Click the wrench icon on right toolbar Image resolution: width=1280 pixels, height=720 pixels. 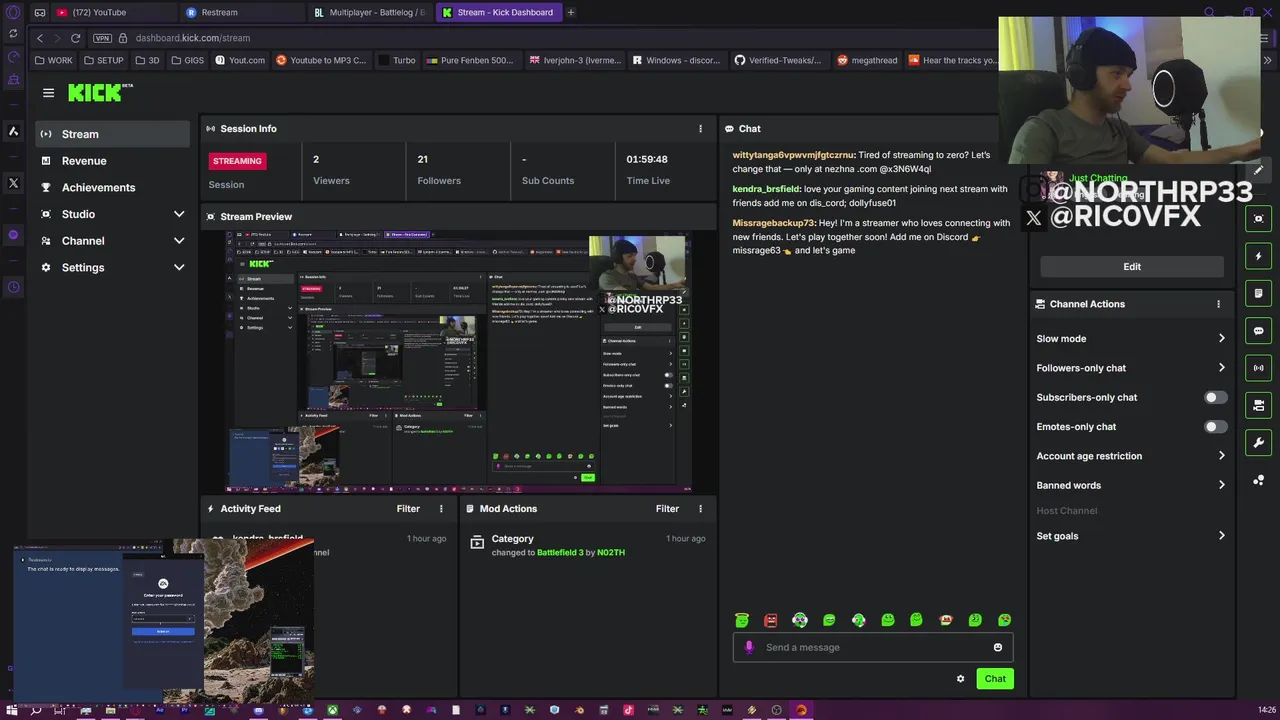click(x=1258, y=442)
